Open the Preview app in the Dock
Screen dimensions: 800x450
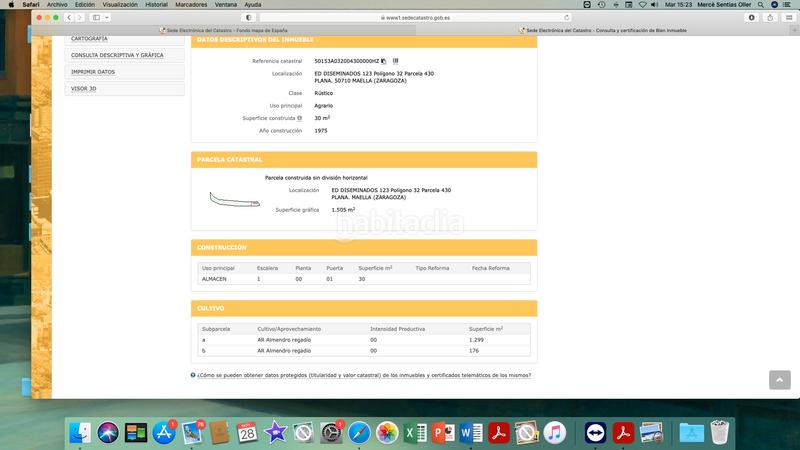[652, 433]
